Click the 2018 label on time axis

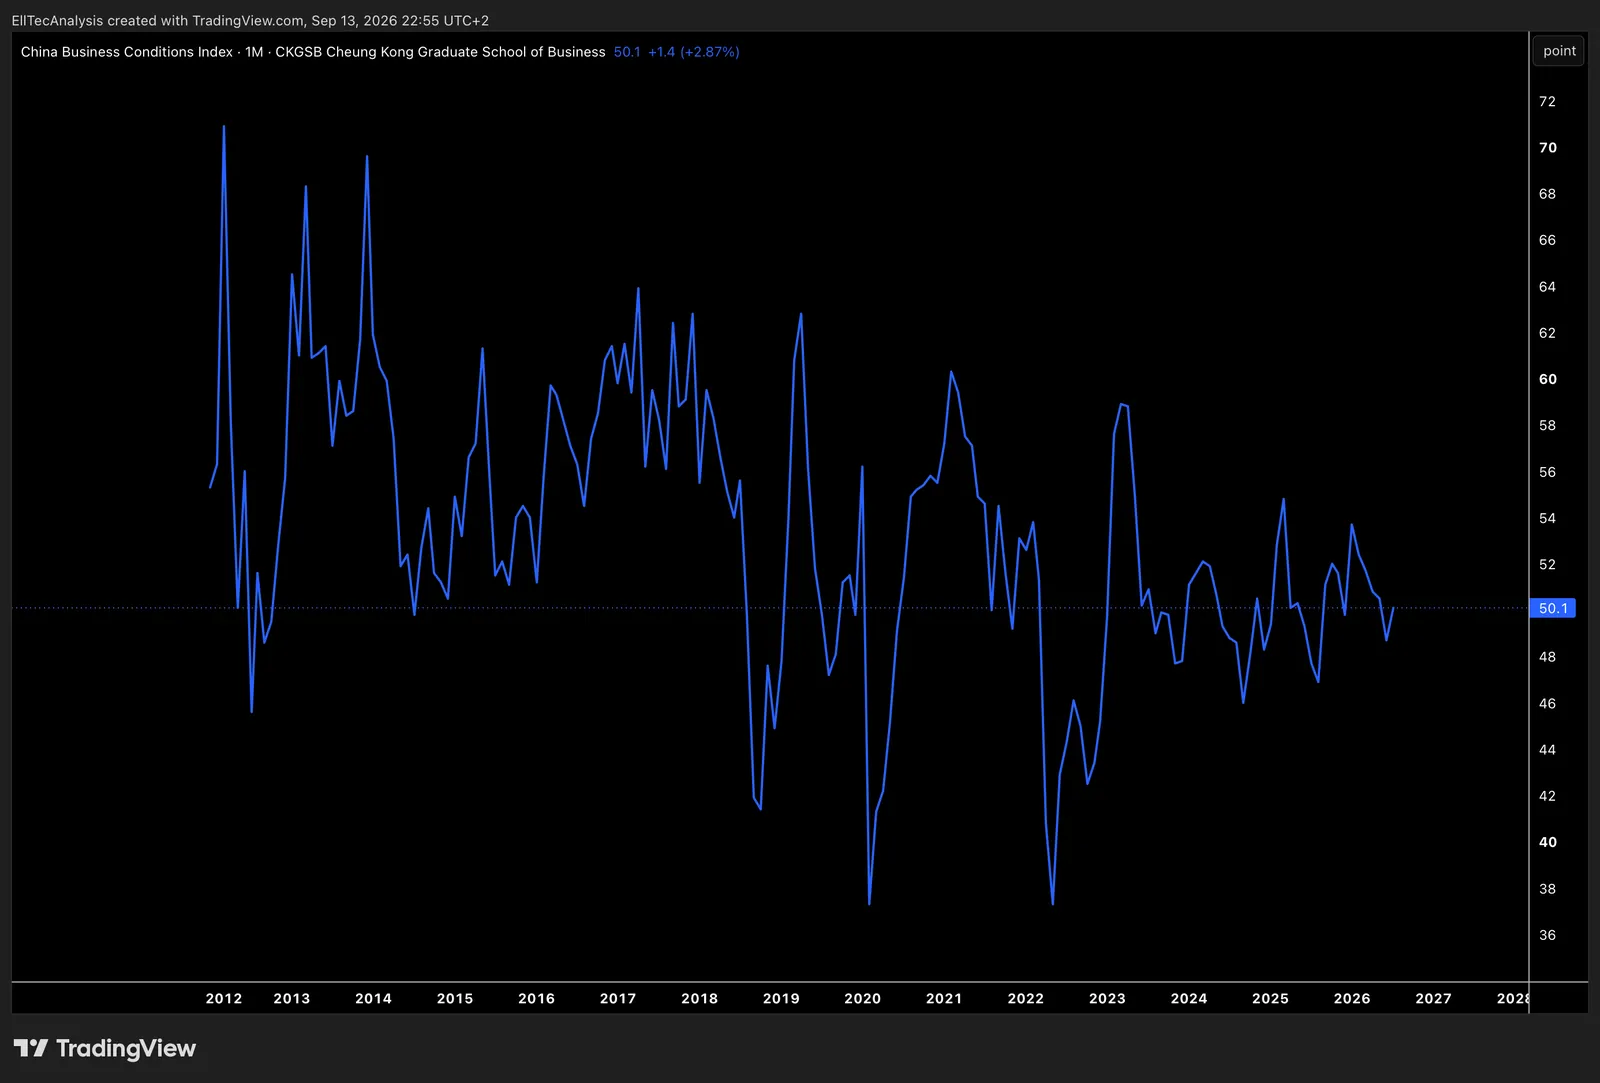[699, 998]
